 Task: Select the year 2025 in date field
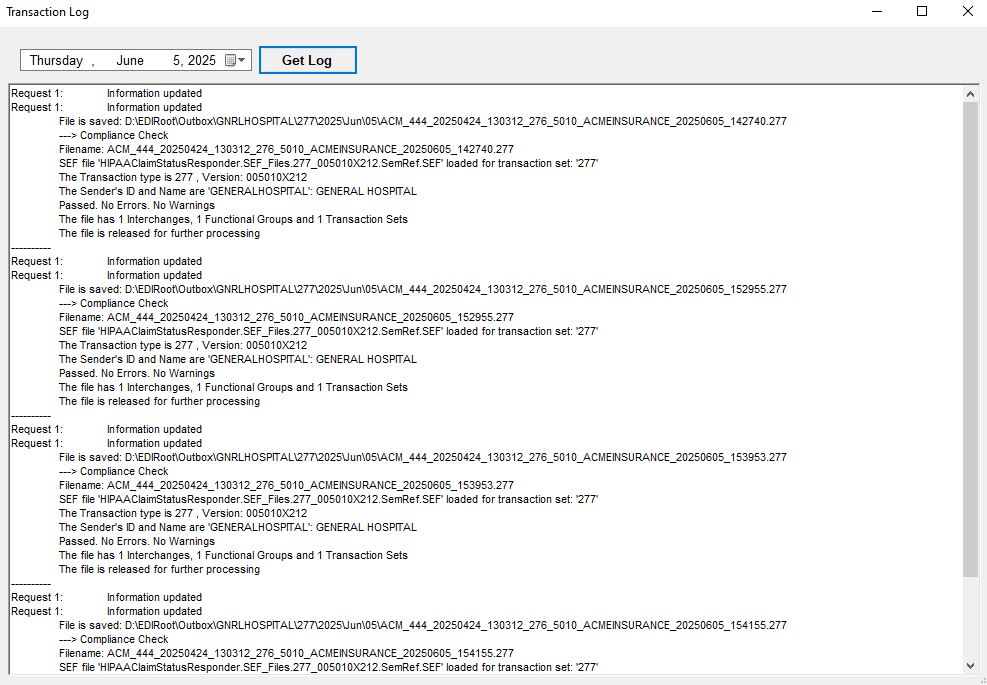201,60
